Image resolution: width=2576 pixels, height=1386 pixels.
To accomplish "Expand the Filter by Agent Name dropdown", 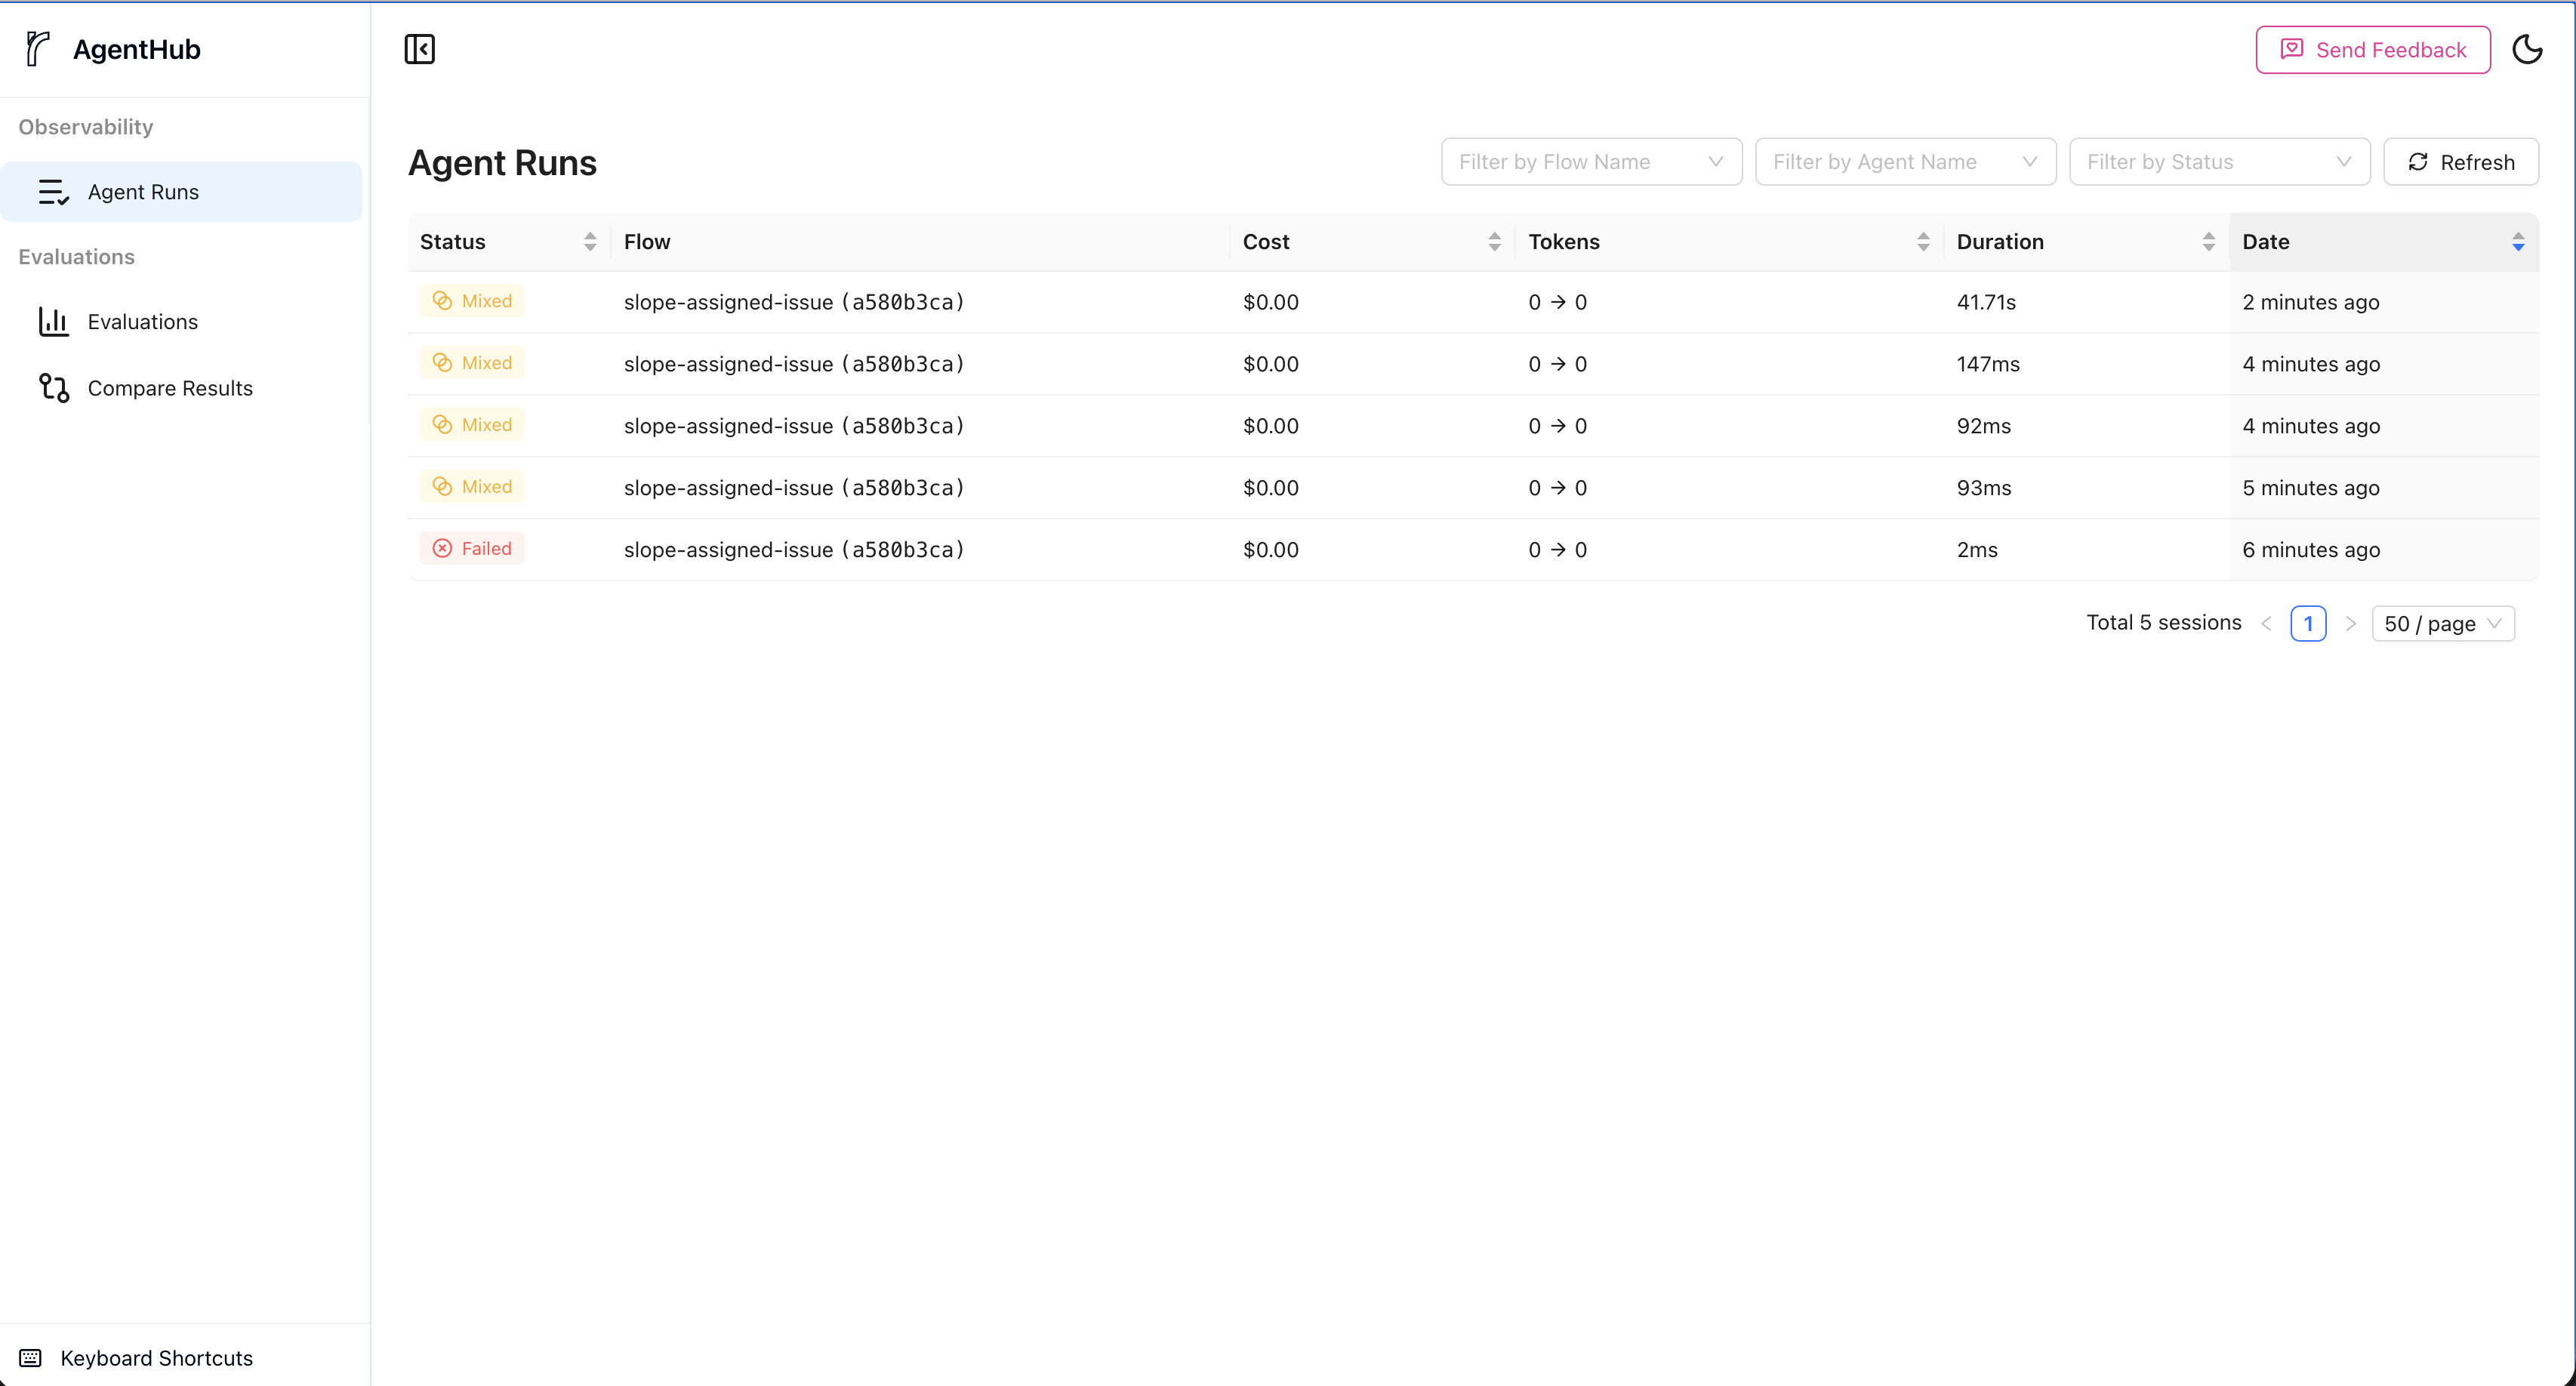I will 1904,162.
